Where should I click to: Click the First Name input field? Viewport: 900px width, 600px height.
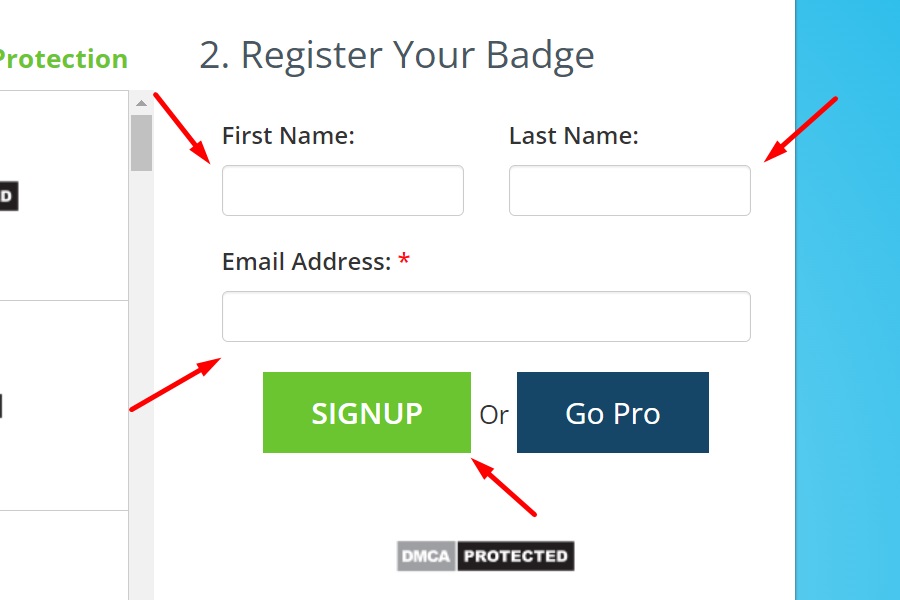pyautogui.click(x=343, y=191)
